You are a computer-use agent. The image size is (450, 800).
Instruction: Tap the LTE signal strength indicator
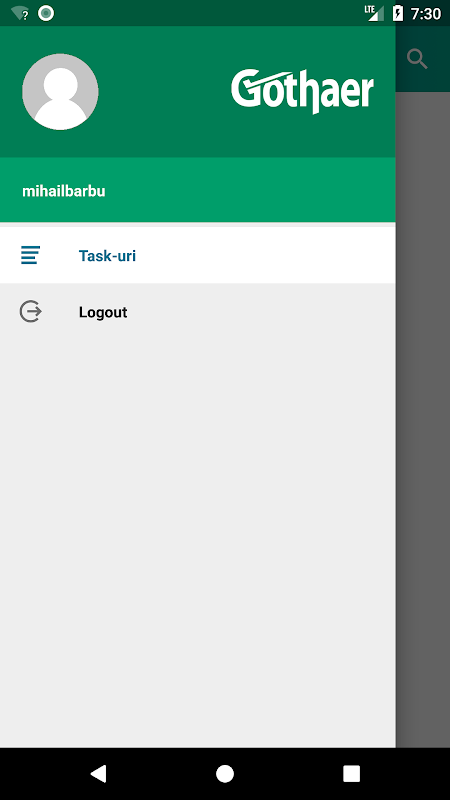point(374,13)
